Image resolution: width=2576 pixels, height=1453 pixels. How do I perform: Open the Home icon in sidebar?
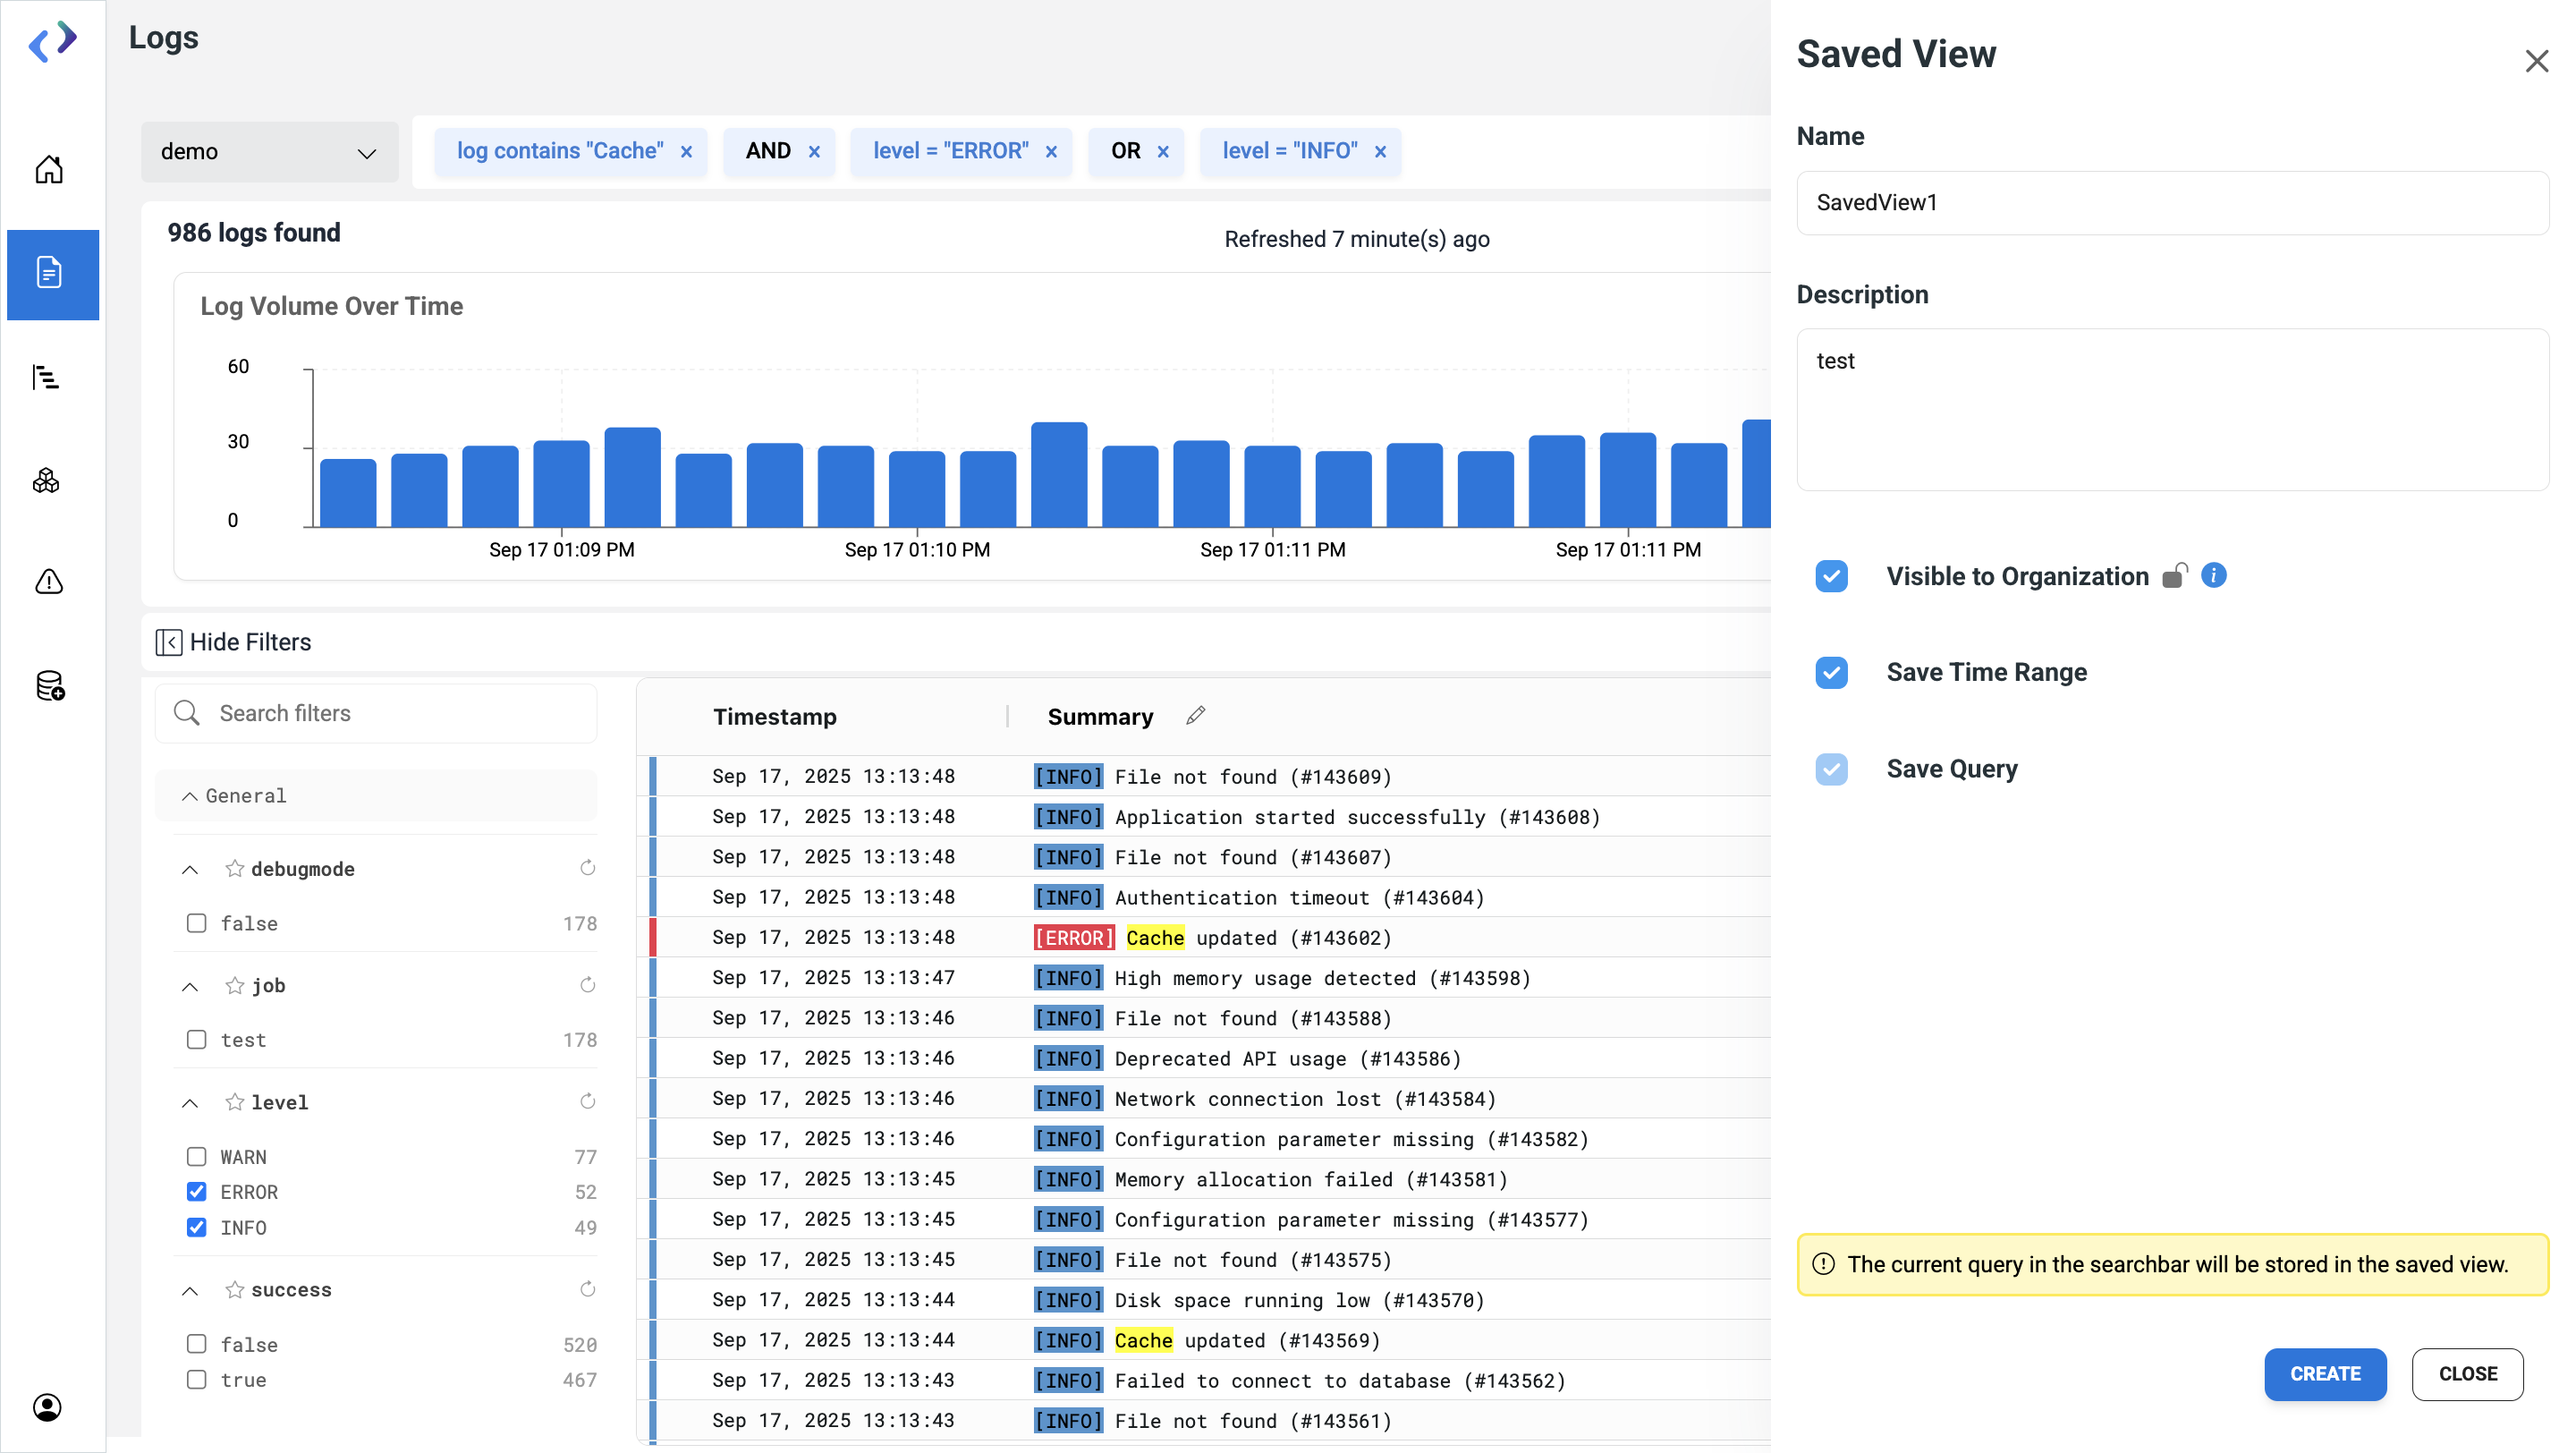pos(49,170)
